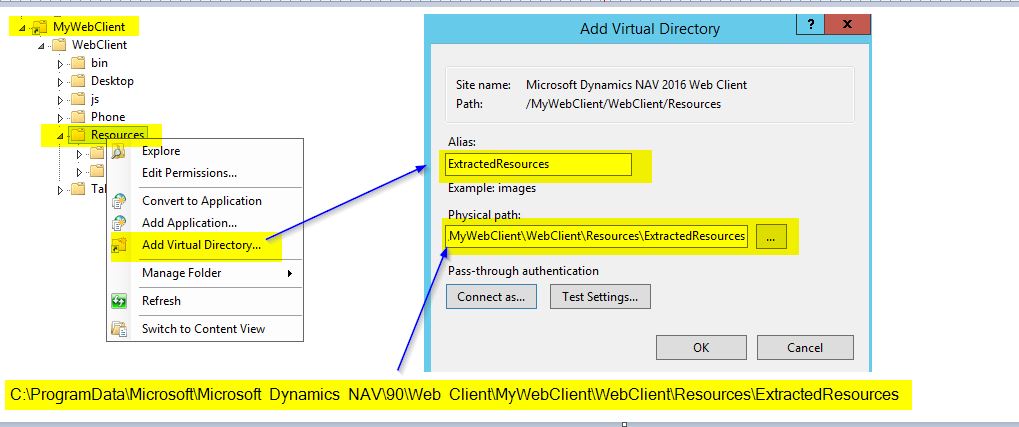
Task: Click the Alias input field
Action: 539,164
